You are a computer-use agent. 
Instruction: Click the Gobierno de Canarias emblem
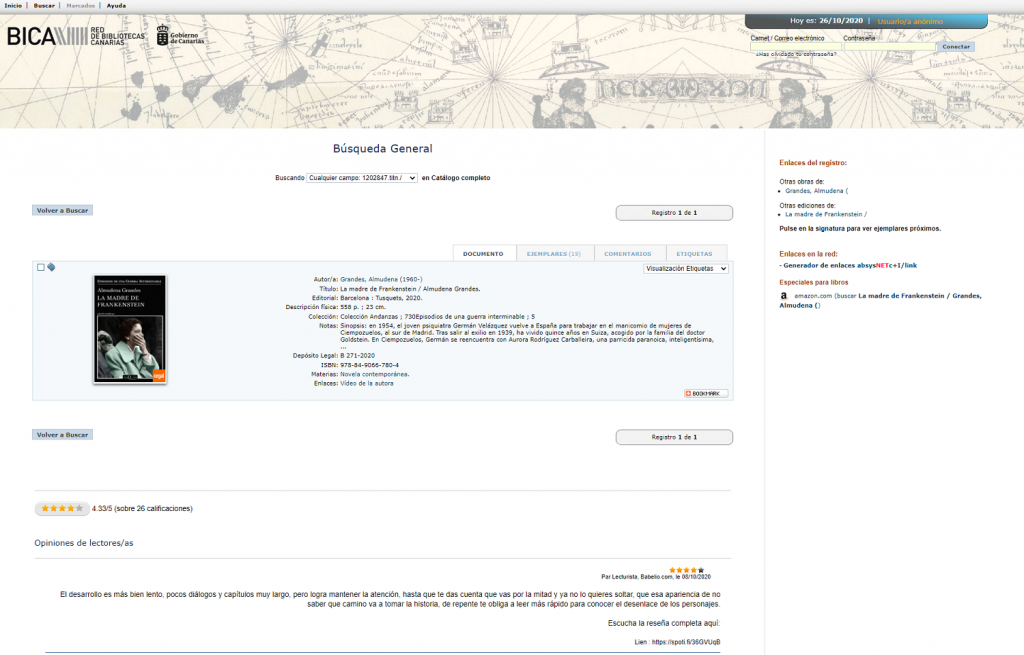pyautogui.click(x=180, y=37)
